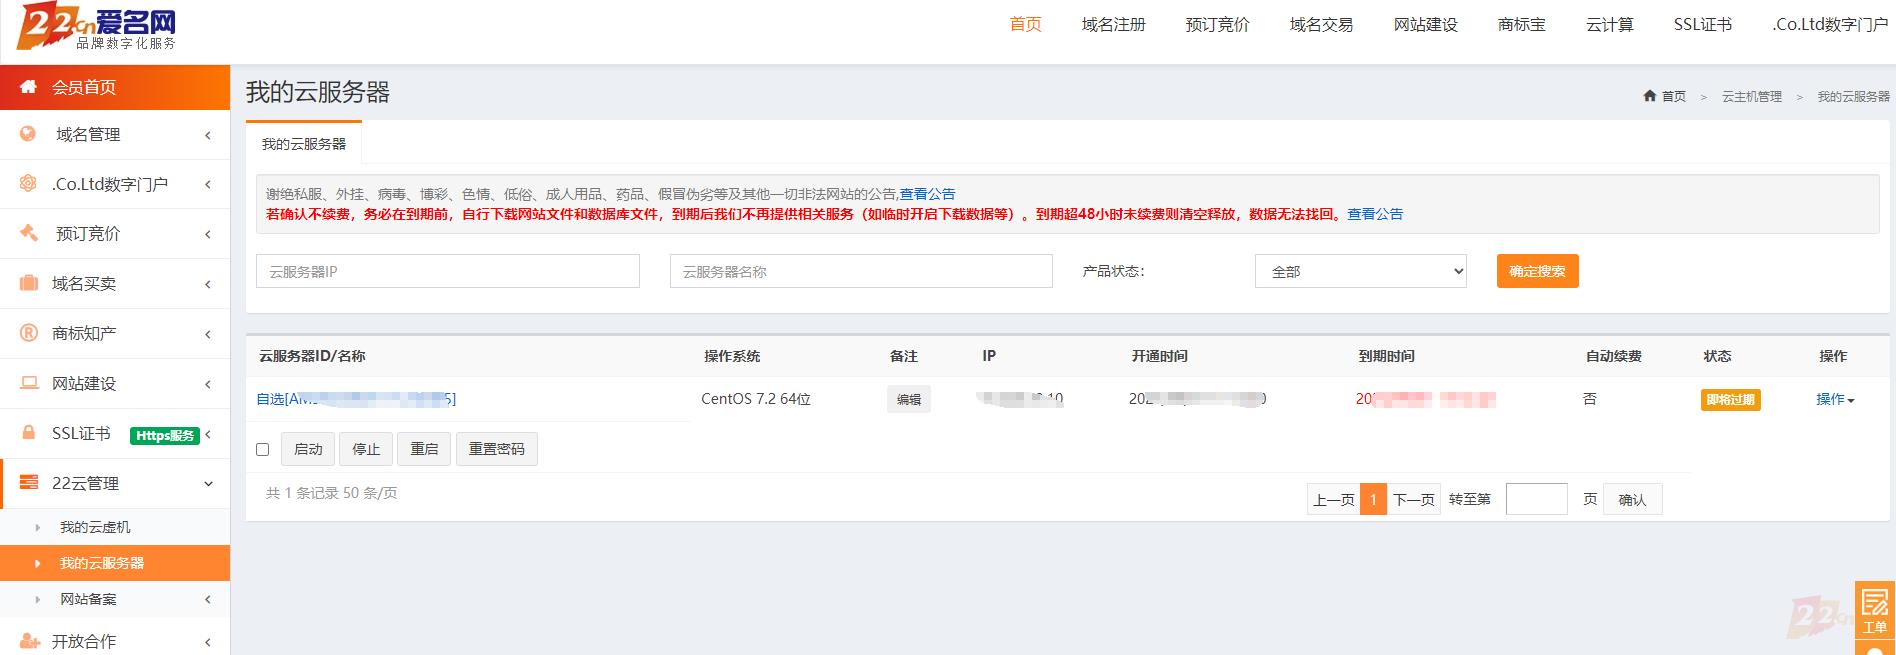
Task: Focus the 云服务器IP input field
Action: coord(447,271)
